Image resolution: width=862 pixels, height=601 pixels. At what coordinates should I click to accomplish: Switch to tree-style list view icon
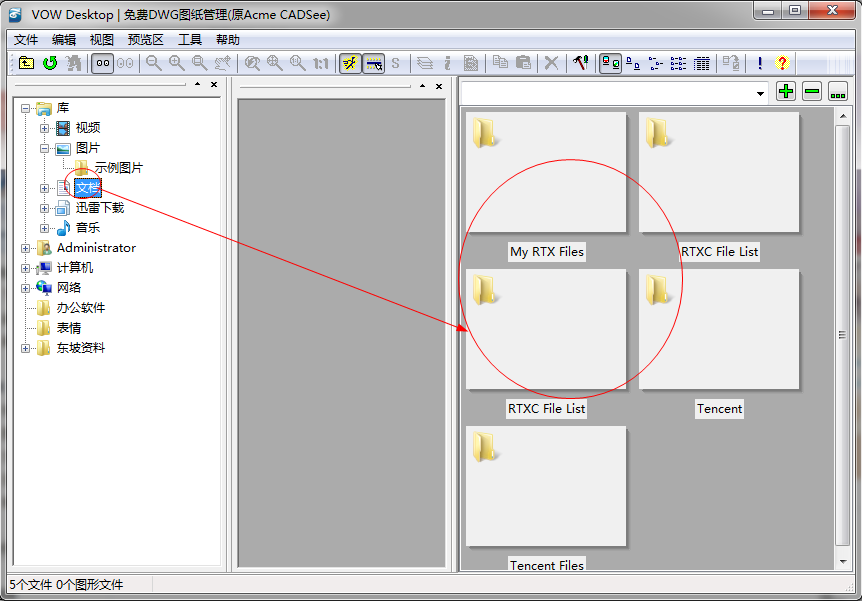click(x=656, y=63)
